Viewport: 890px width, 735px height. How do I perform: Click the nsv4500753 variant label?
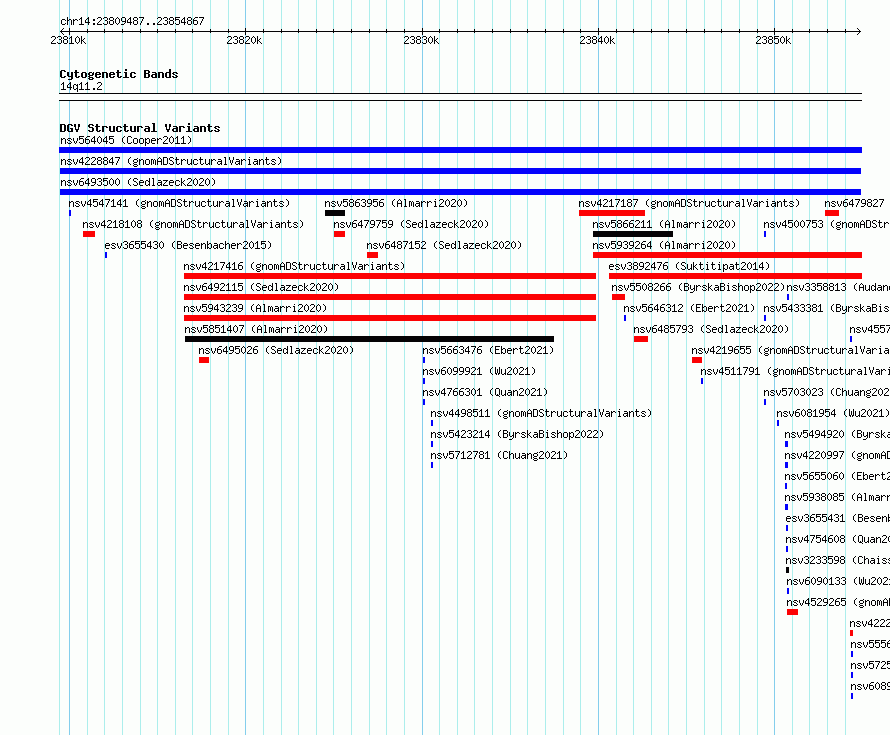coord(826,224)
